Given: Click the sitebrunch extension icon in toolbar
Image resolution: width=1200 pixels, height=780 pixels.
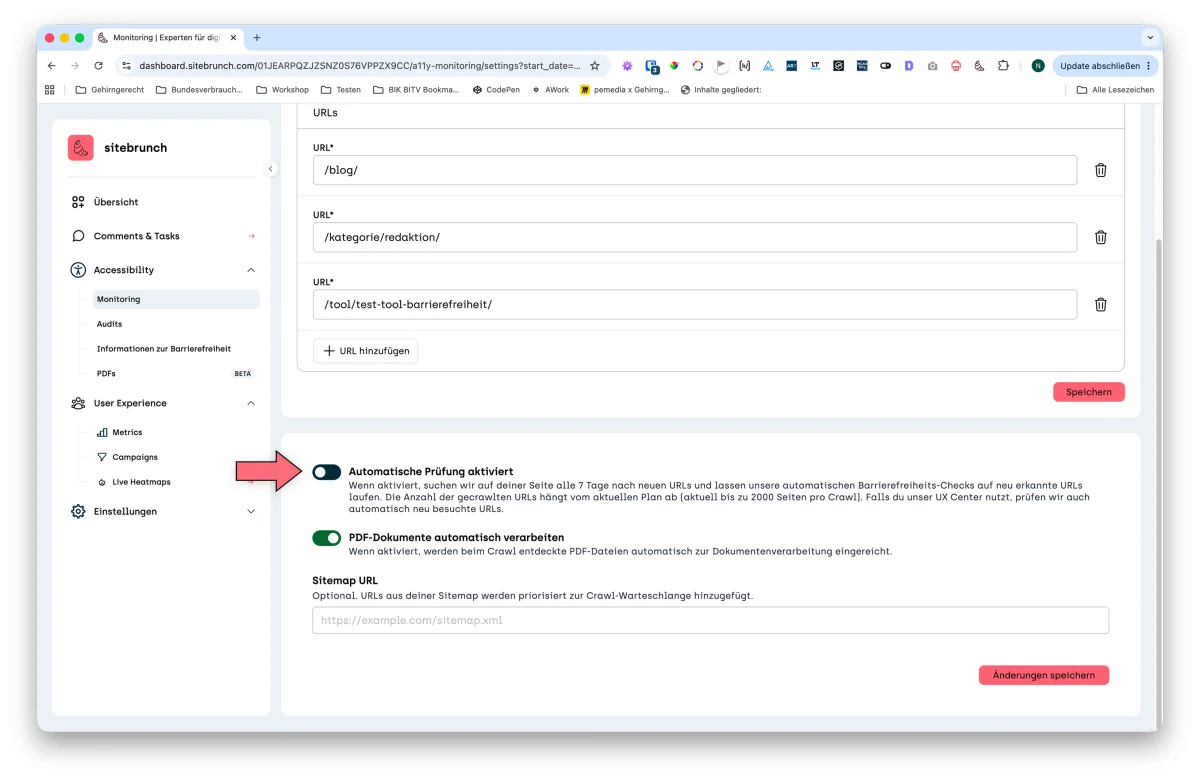Looking at the screenshot, I should coord(979,66).
